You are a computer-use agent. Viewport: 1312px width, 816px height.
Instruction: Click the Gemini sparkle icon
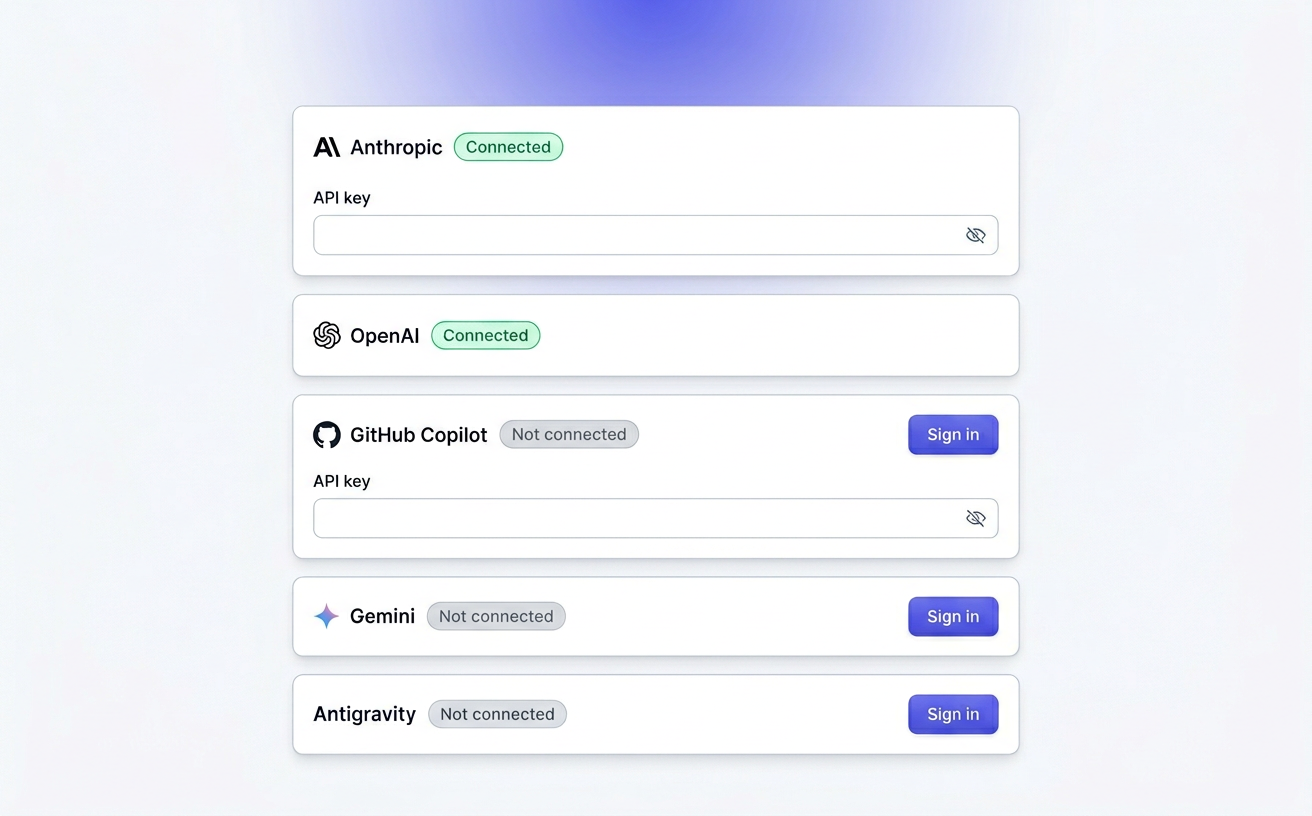click(x=325, y=616)
